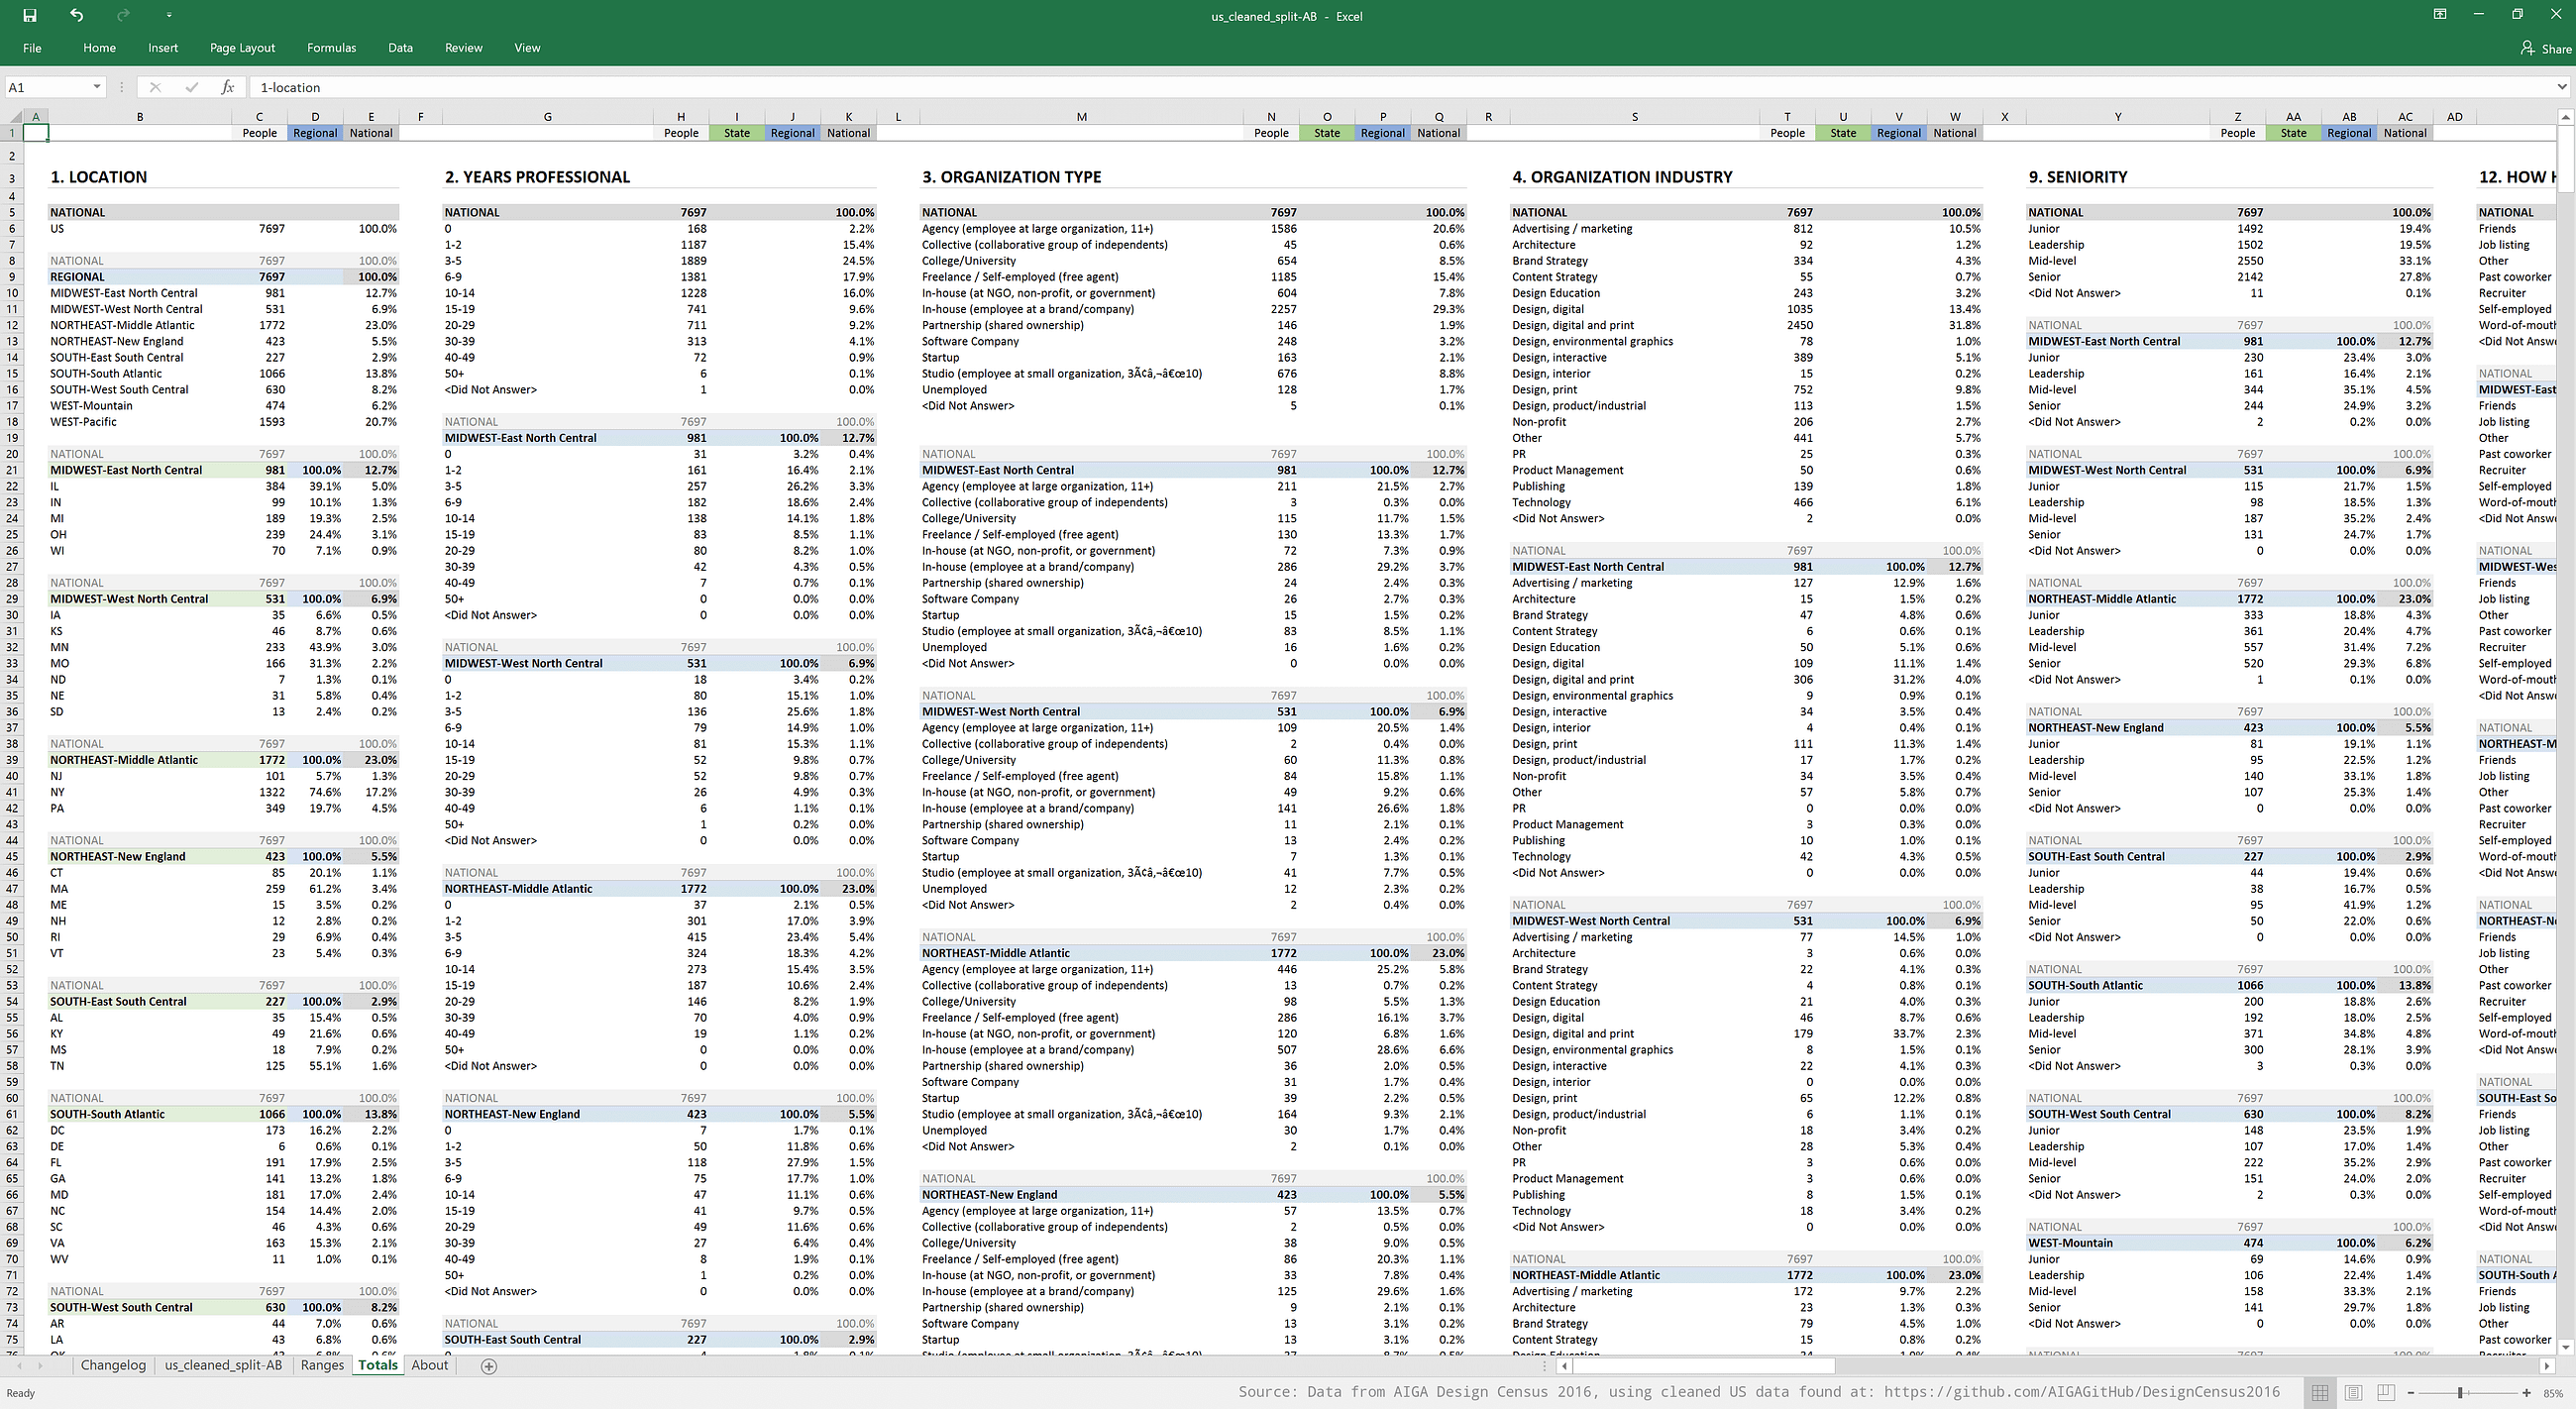Click the Save icon in quick access toolbar
The width and height of the screenshot is (2576, 1409).
coord(30,15)
